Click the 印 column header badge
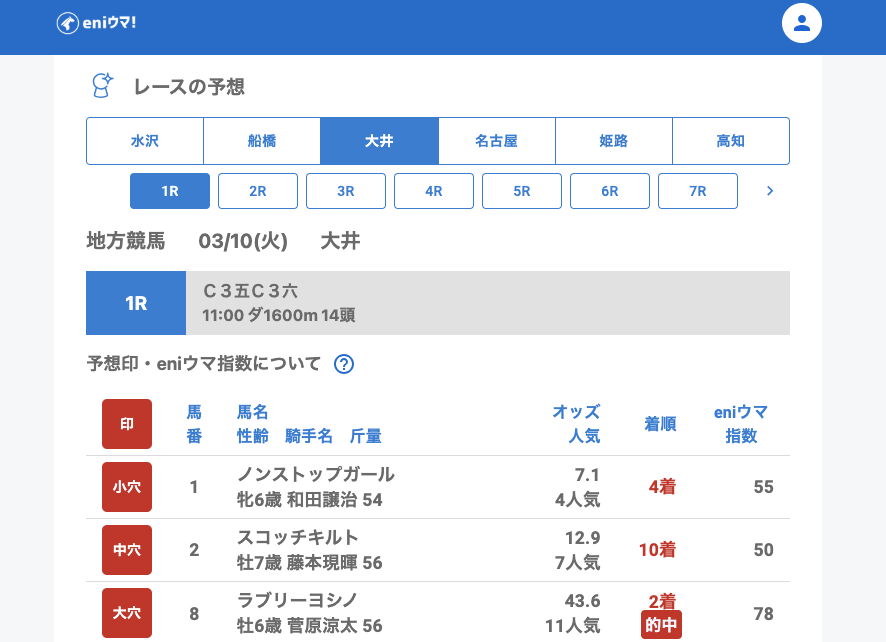The image size is (886, 642). click(x=127, y=424)
